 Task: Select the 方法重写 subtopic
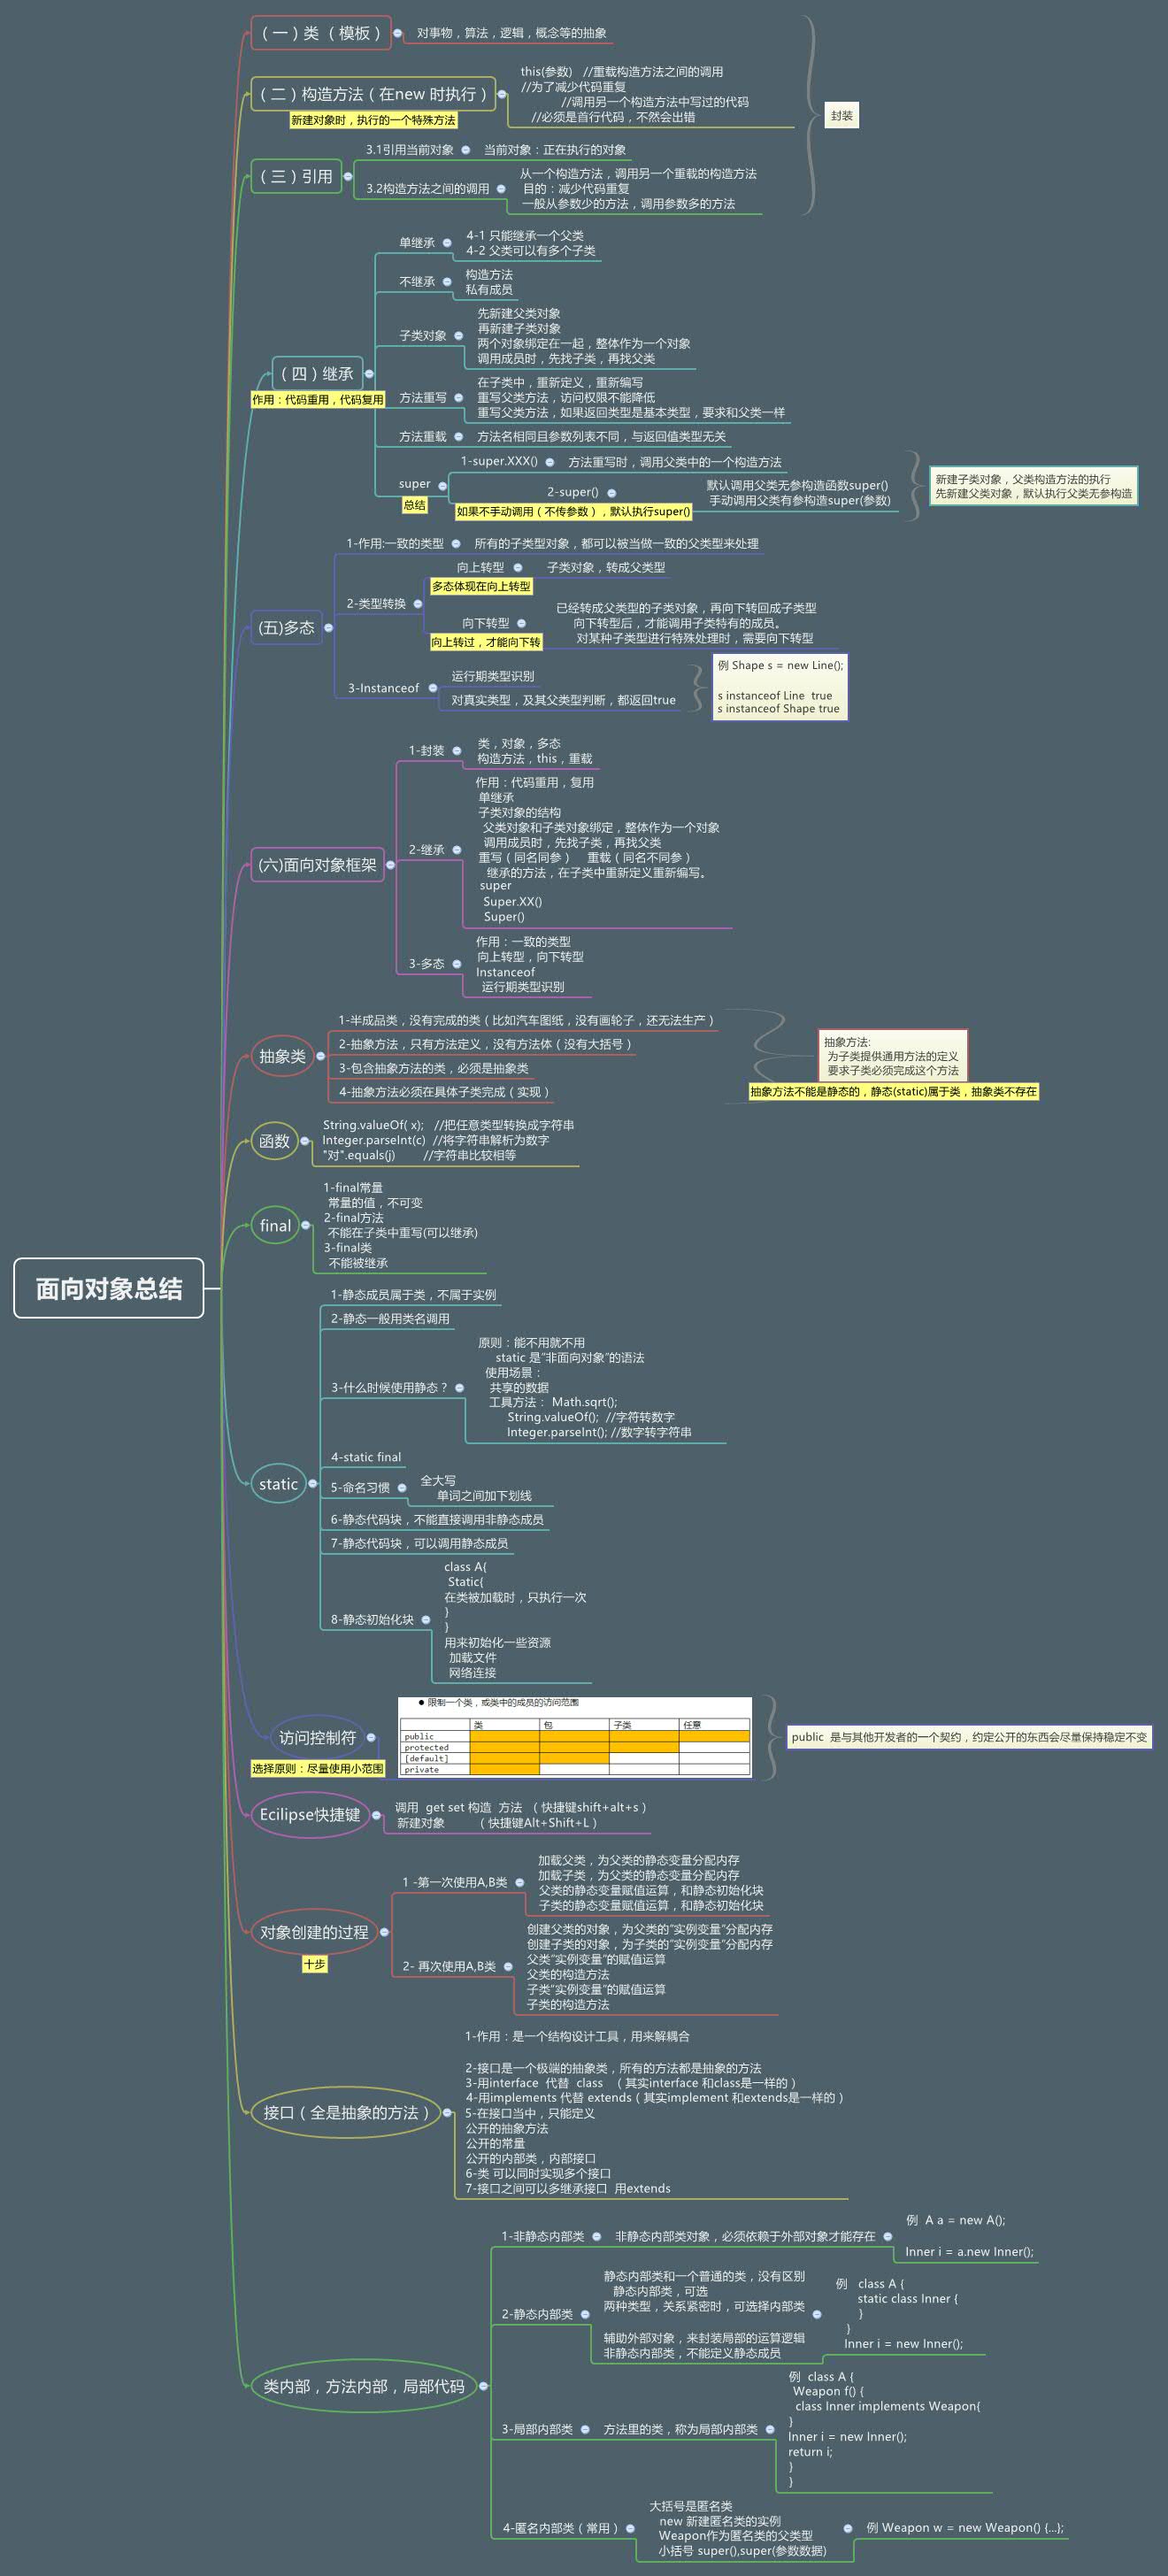[423, 398]
